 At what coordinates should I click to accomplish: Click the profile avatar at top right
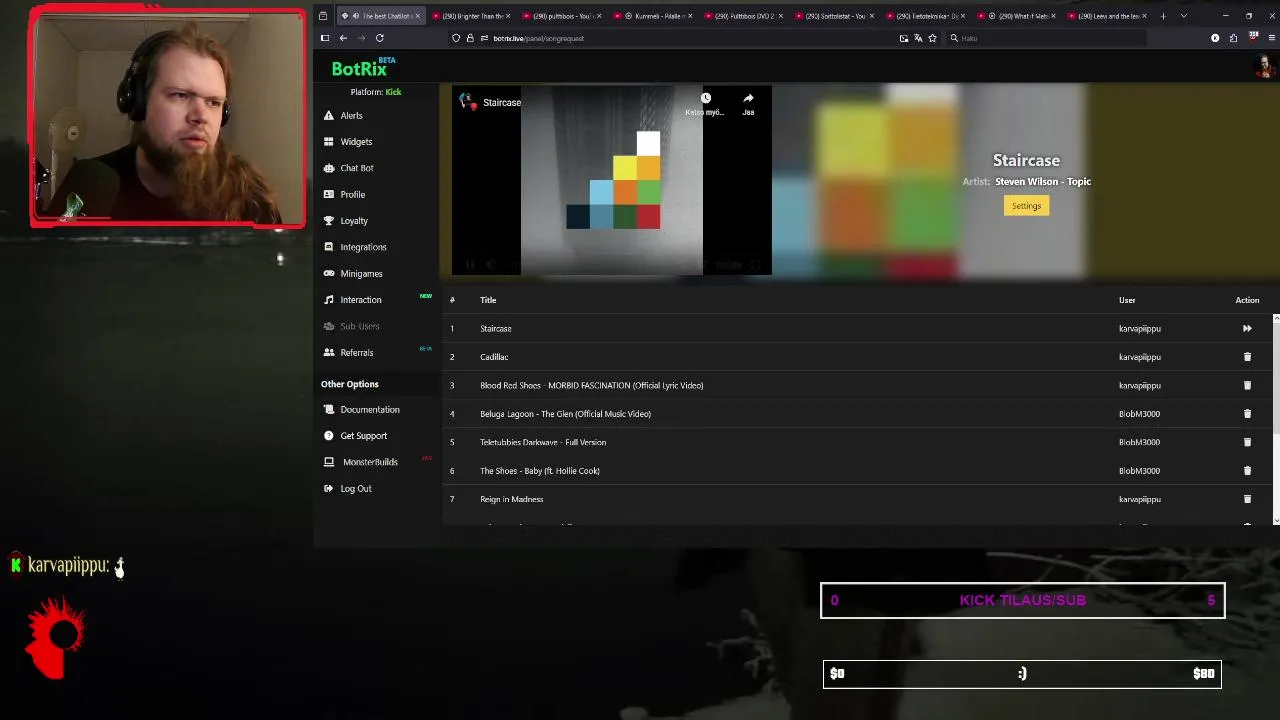(1264, 68)
